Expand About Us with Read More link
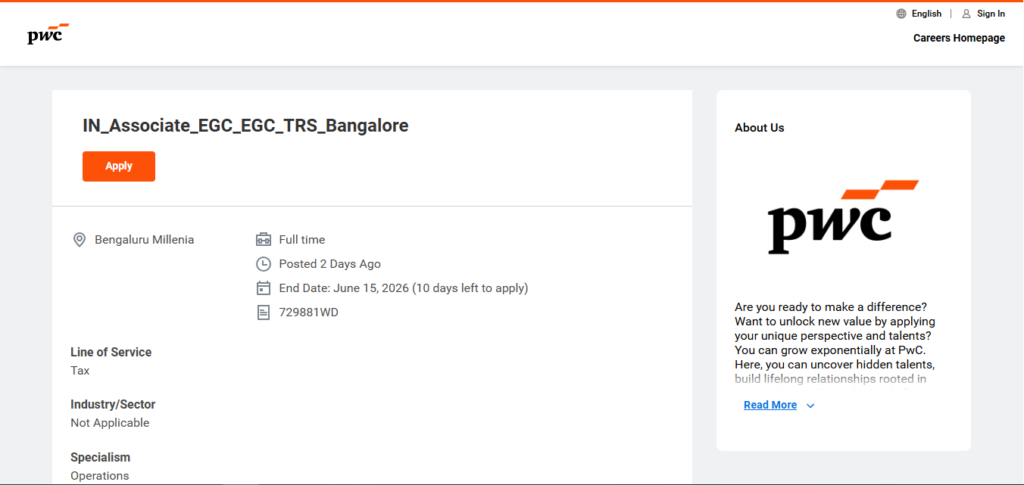The image size is (1024, 485). click(x=770, y=405)
